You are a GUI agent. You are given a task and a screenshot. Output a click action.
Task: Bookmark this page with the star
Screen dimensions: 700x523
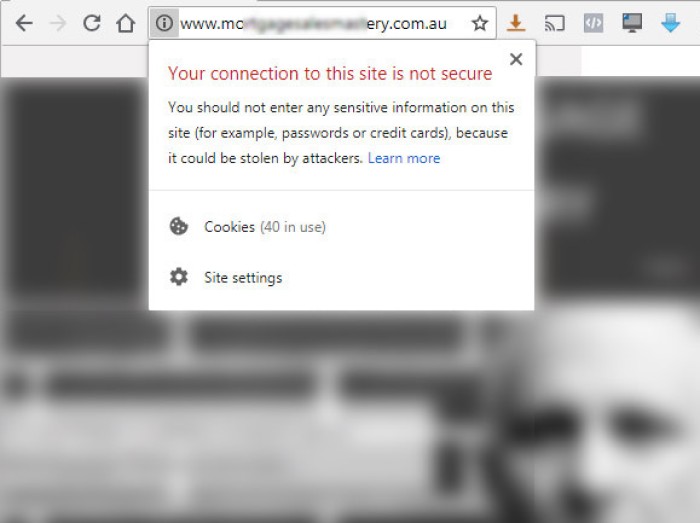click(x=479, y=23)
